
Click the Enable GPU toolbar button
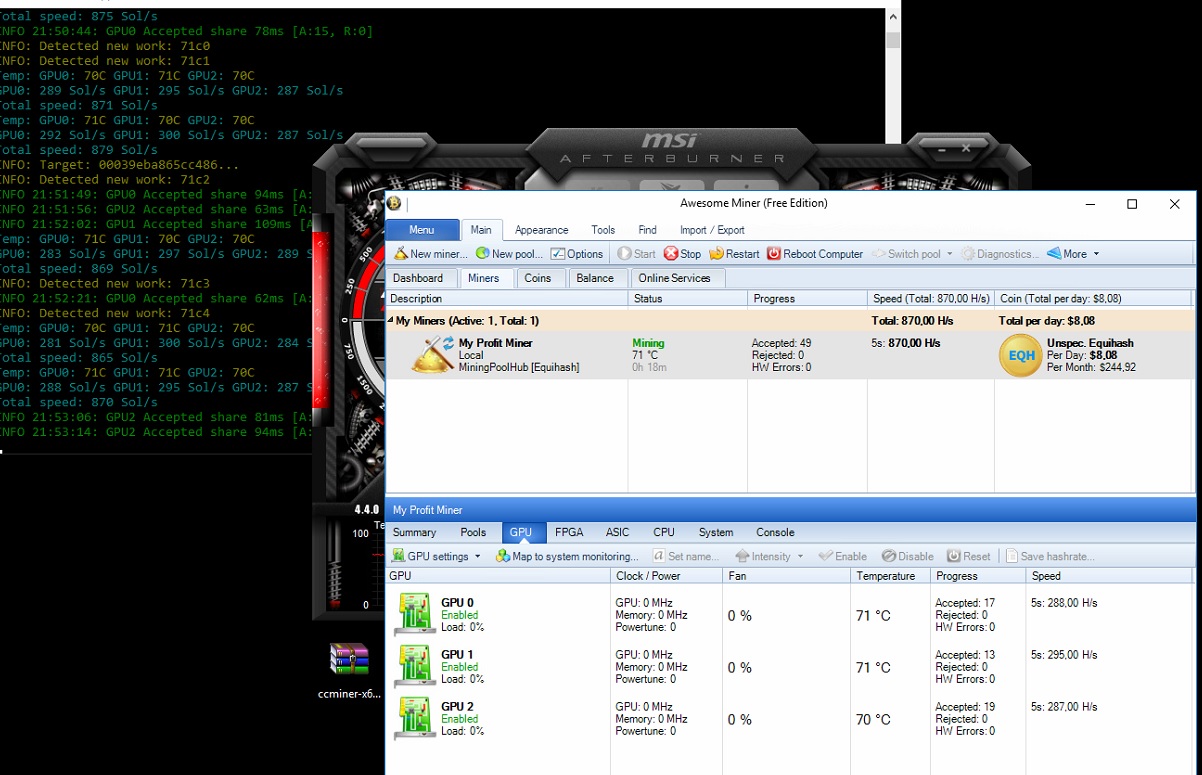[842, 556]
